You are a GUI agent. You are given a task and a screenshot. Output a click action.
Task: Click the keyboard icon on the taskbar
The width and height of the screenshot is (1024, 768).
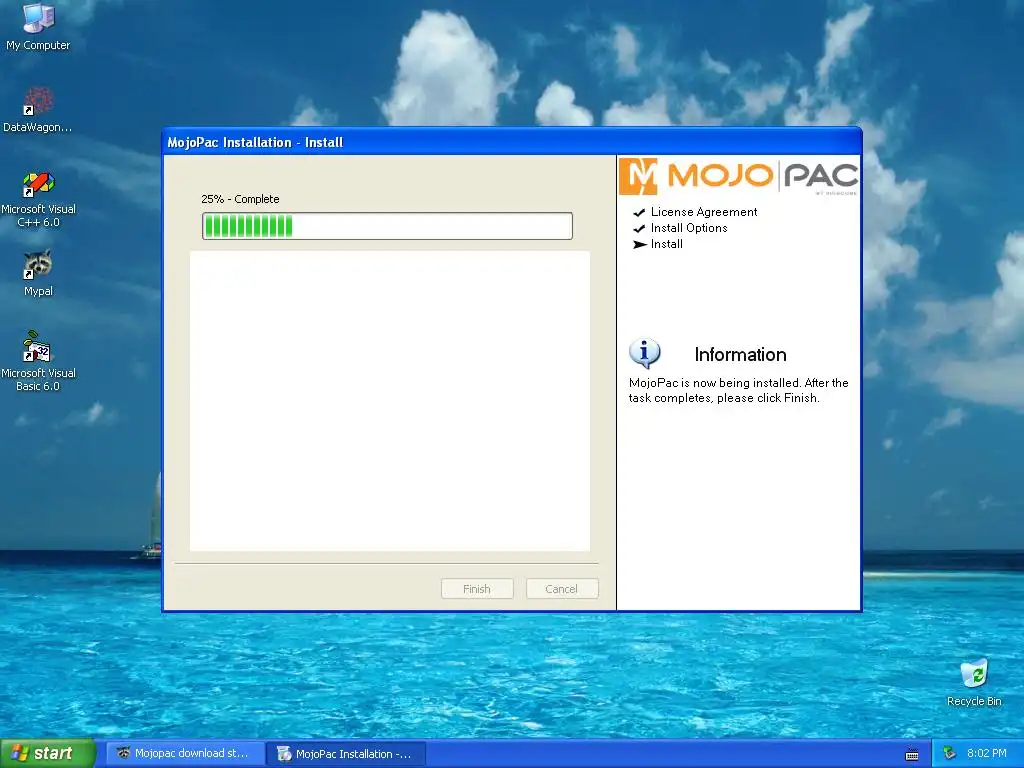(x=912, y=754)
